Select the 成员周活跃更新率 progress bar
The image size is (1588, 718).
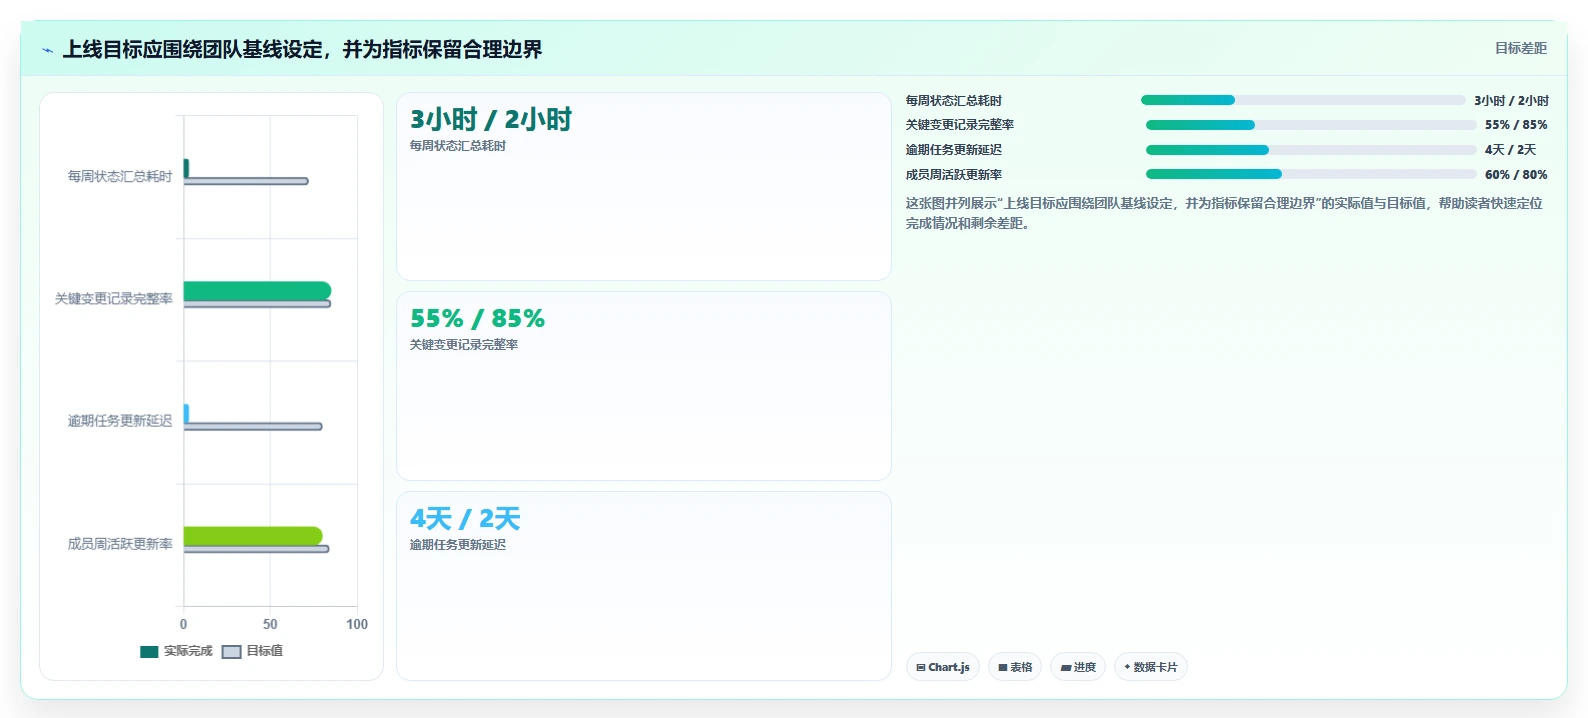(x=1311, y=174)
